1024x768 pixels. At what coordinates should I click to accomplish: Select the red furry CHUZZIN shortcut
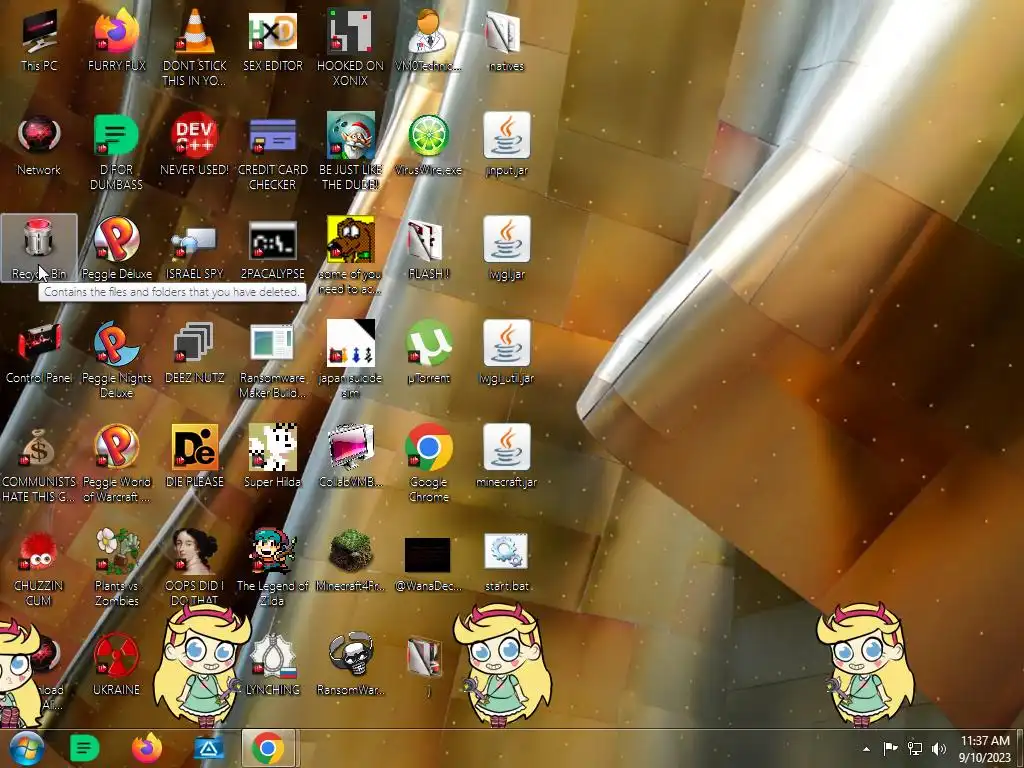(39, 567)
